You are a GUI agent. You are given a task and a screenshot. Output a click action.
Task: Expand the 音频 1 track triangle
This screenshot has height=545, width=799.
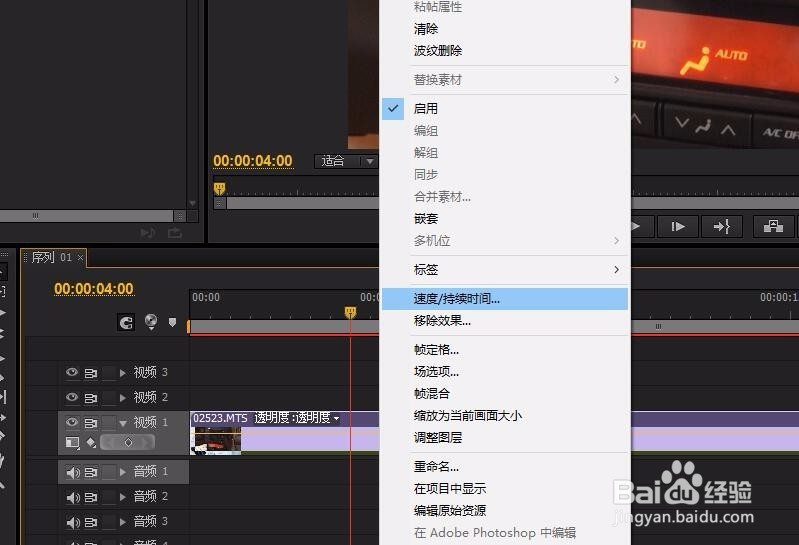[122, 472]
